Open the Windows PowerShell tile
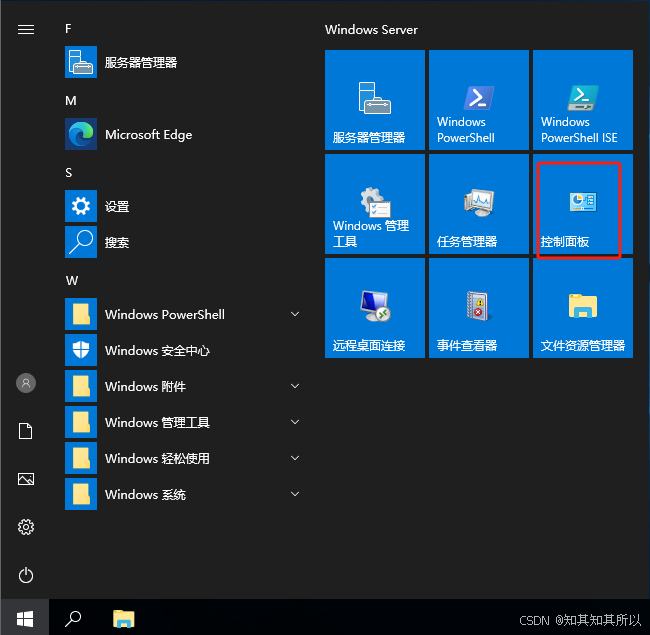The width and height of the screenshot is (650, 635). pos(479,100)
